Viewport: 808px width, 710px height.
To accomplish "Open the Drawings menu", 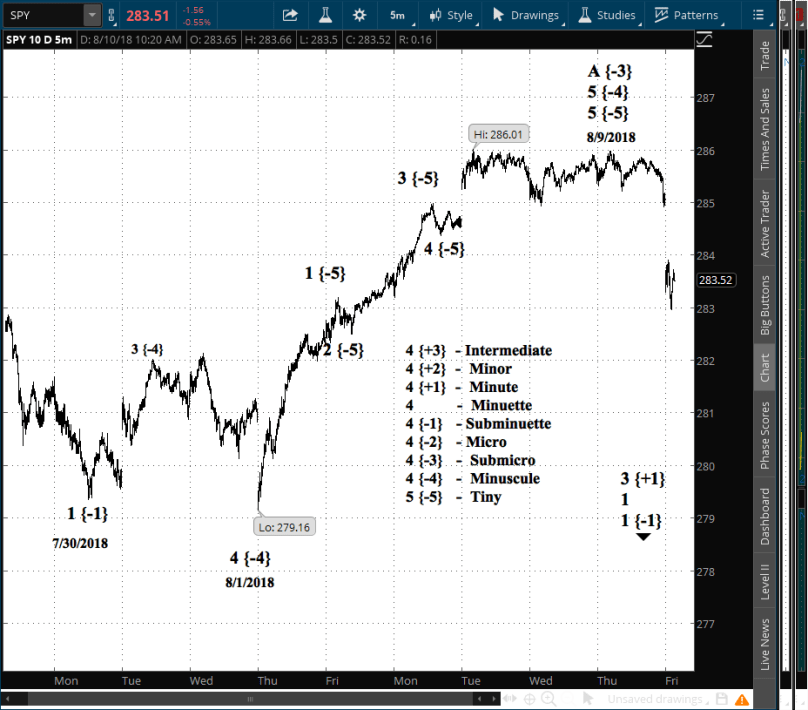I will tap(526, 15).
